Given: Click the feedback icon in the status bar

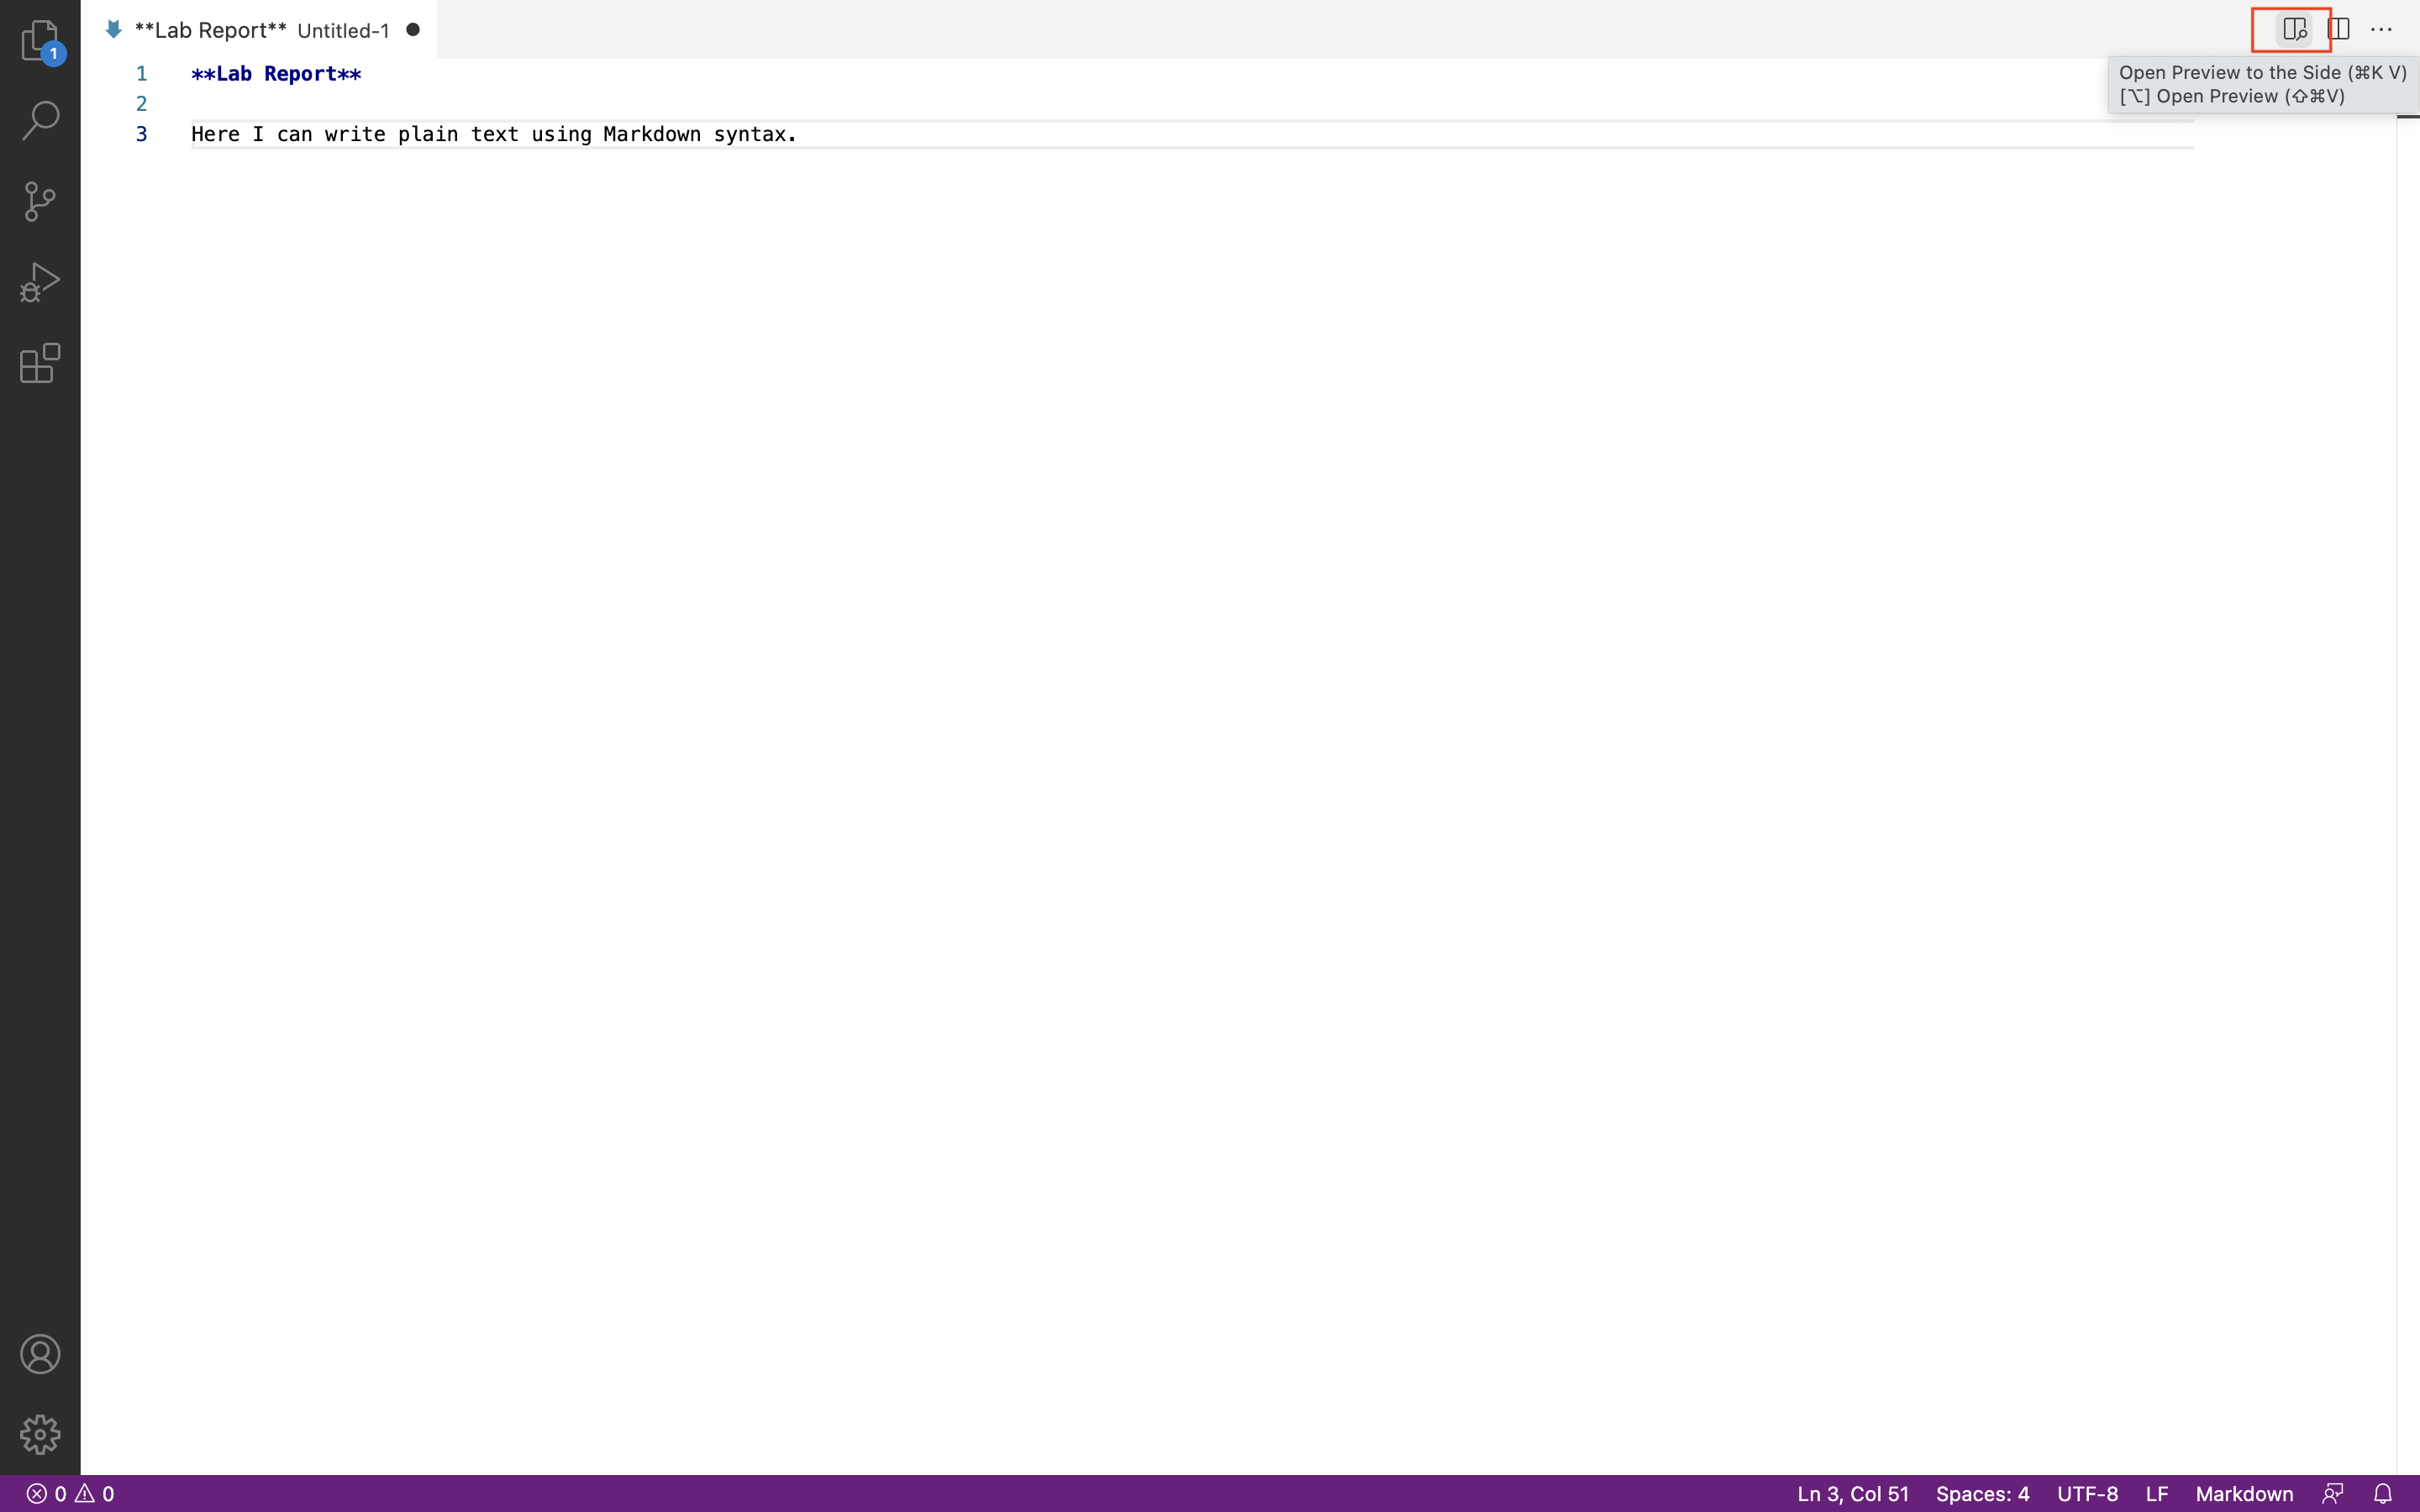Looking at the screenshot, I should click(x=2333, y=1493).
